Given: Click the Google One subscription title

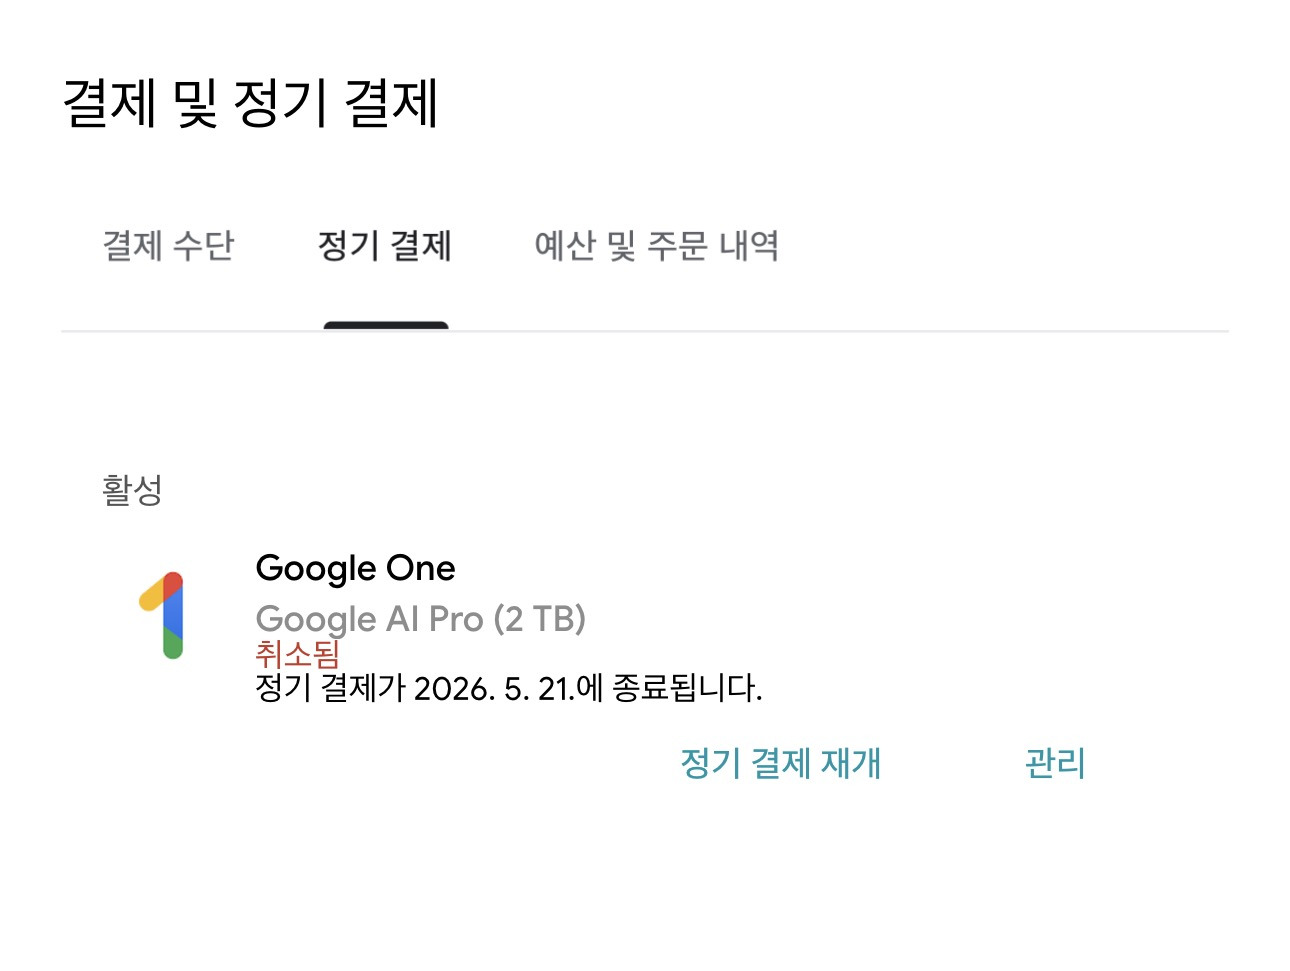Looking at the screenshot, I should [x=355, y=568].
